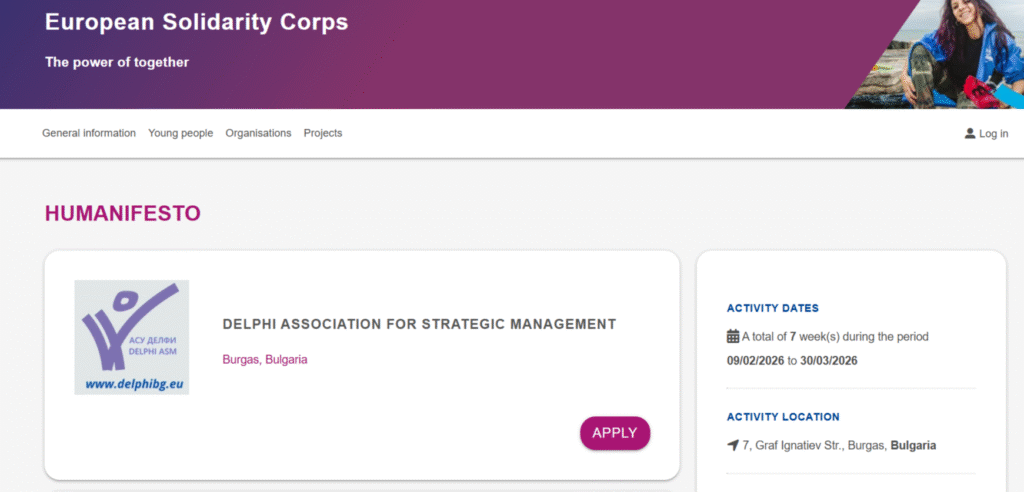Click the ACTIVITY LOCATION section heading

tap(783, 417)
